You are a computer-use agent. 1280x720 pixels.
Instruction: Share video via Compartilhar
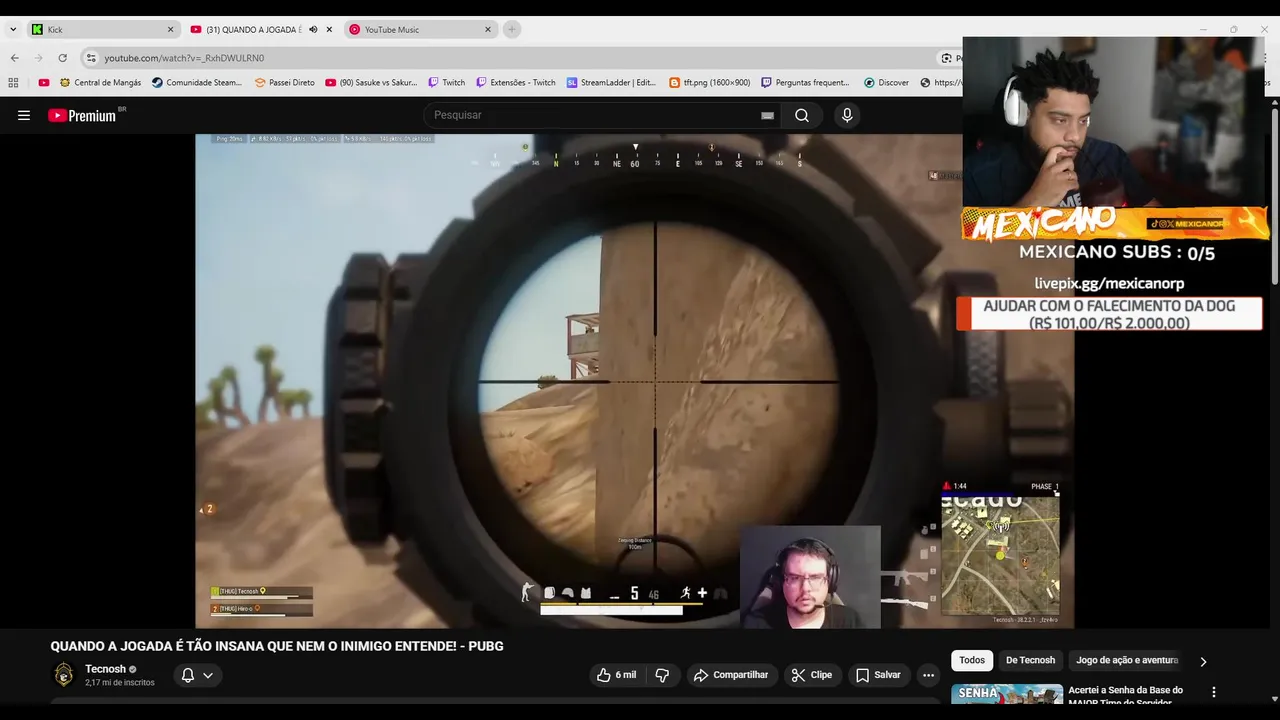coord(731,675)
